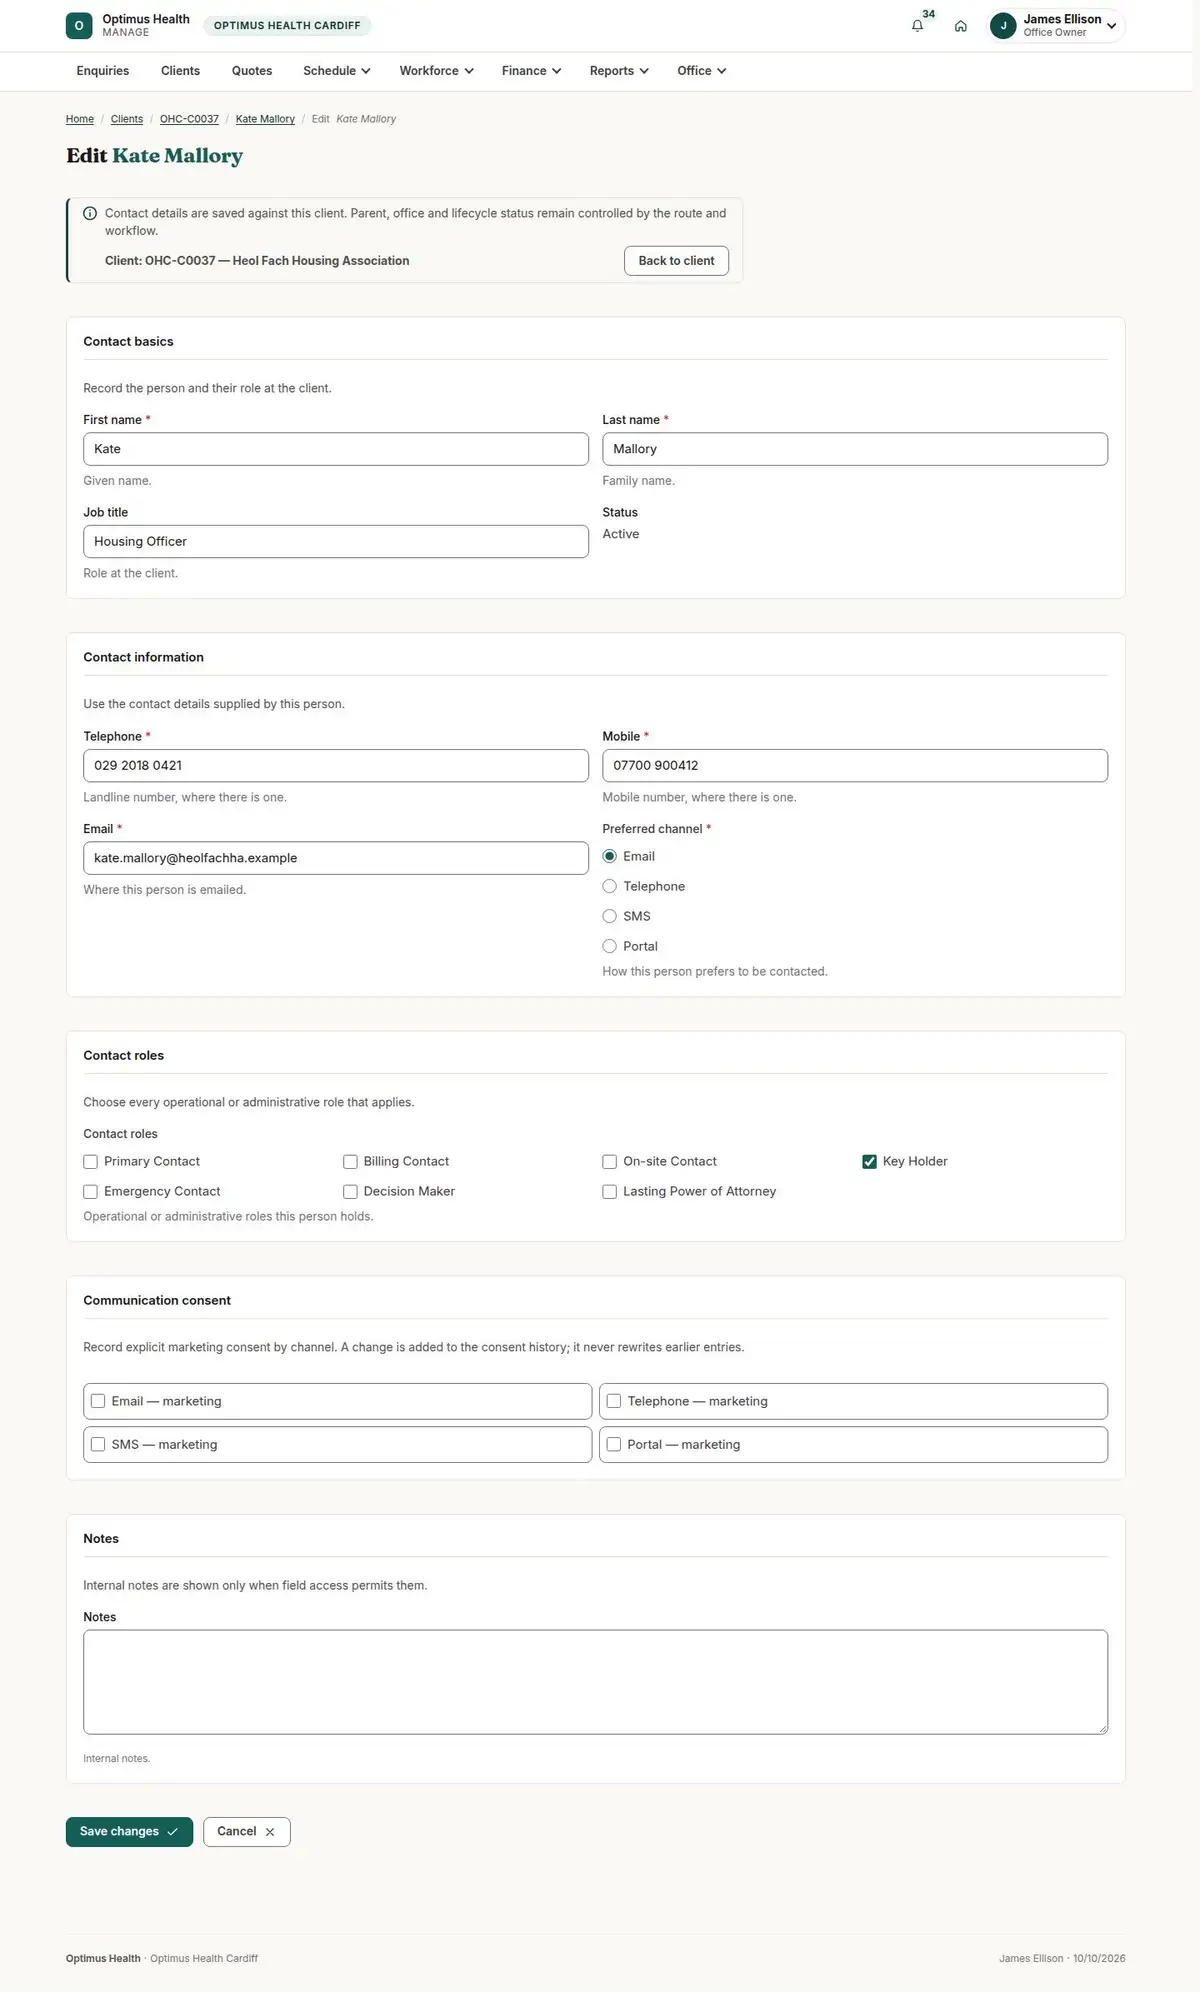Expand the Office menu
This screenshot has height=1992, width=1200.
click(702, 71)
